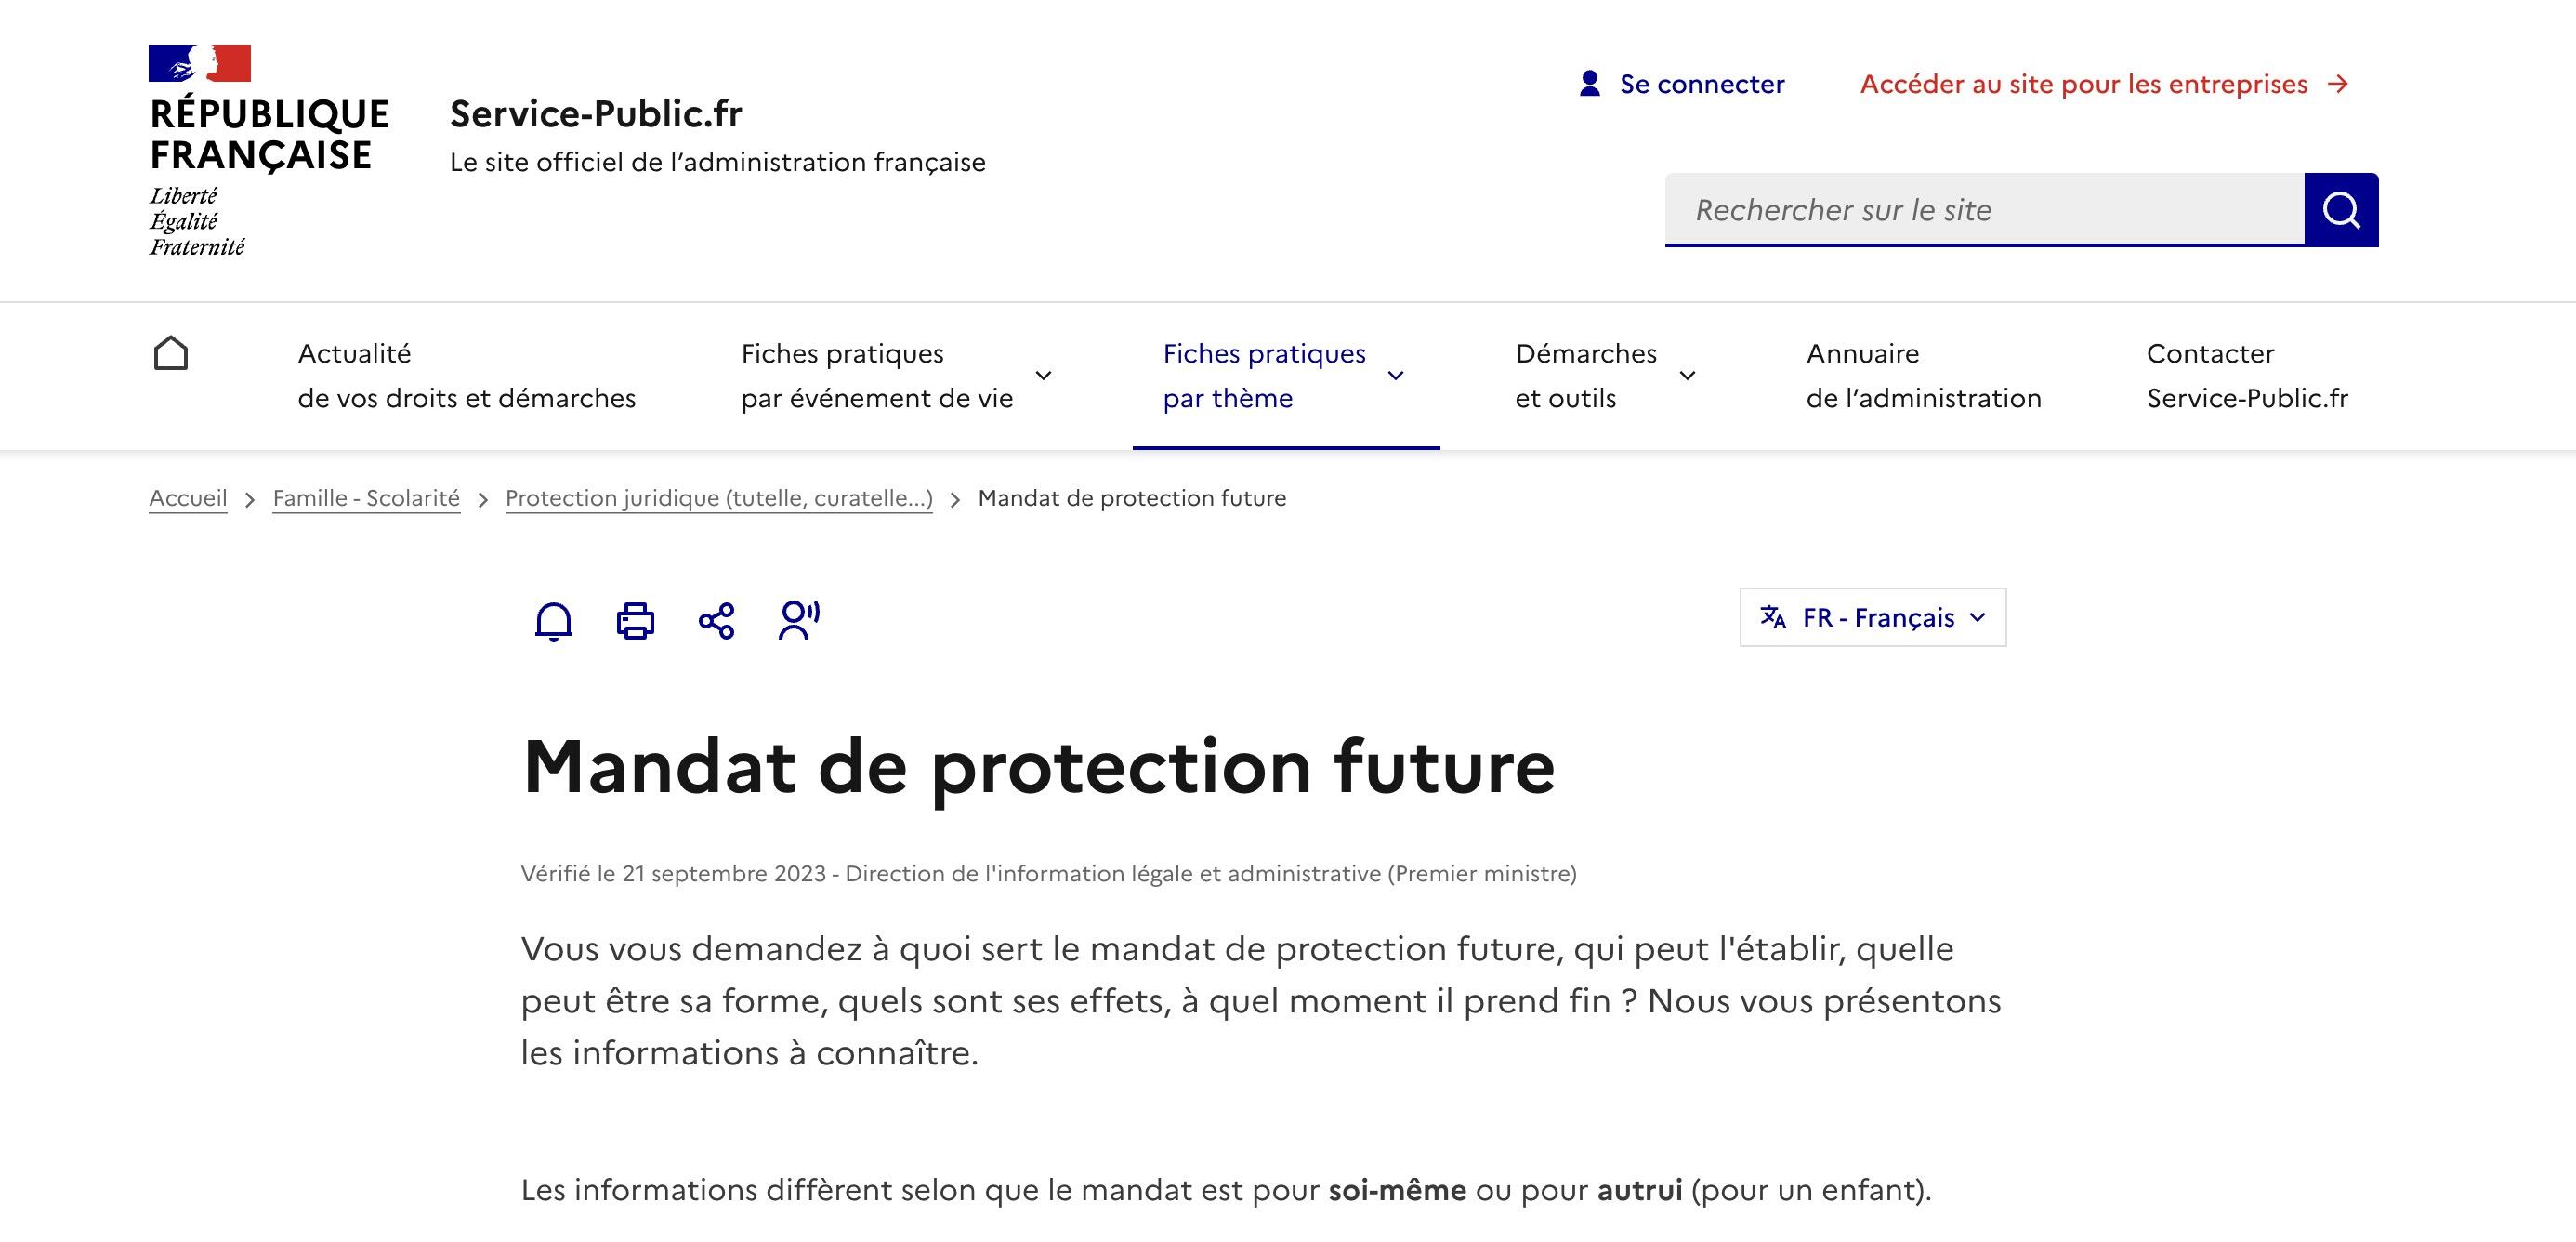Click the home icon in navigation bar

171,353
